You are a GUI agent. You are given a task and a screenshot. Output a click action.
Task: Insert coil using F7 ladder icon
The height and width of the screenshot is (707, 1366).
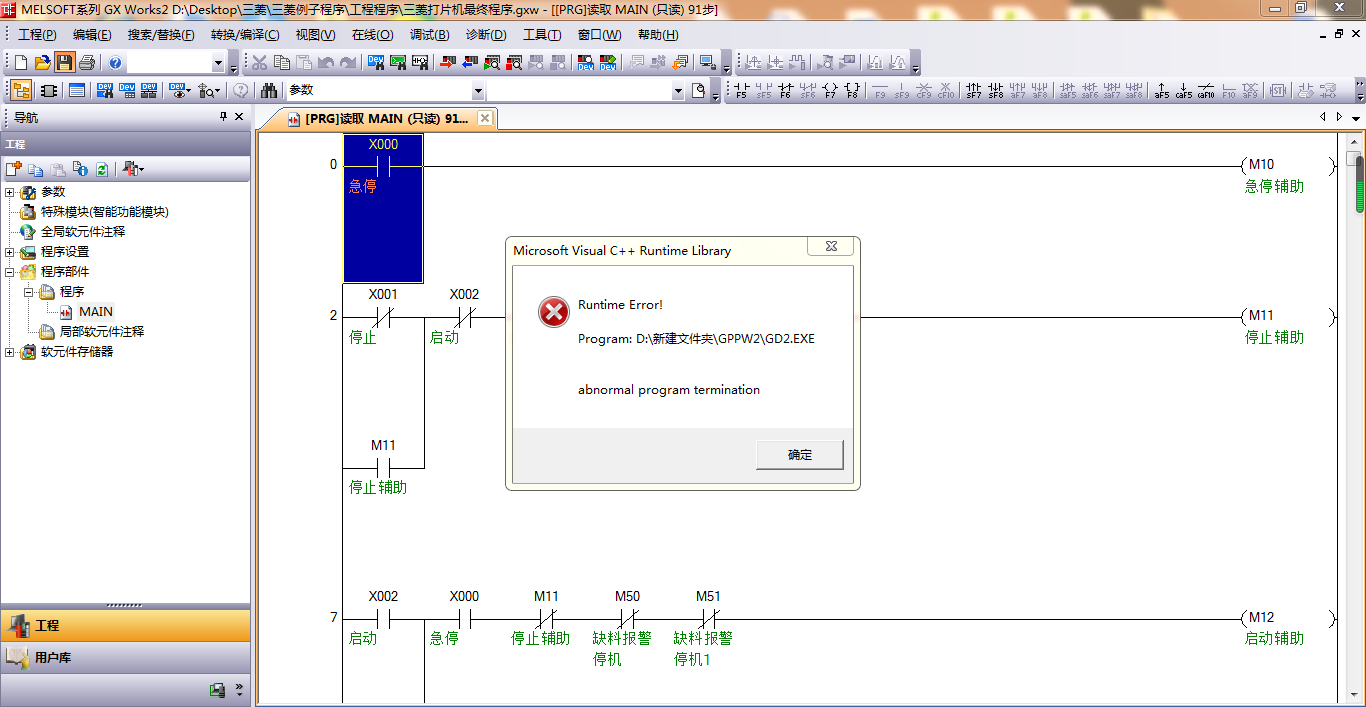coord(830,91)
